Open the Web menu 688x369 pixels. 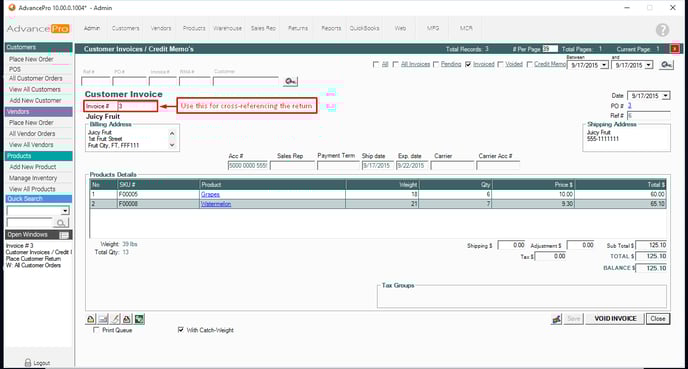[x=400, y=28]
